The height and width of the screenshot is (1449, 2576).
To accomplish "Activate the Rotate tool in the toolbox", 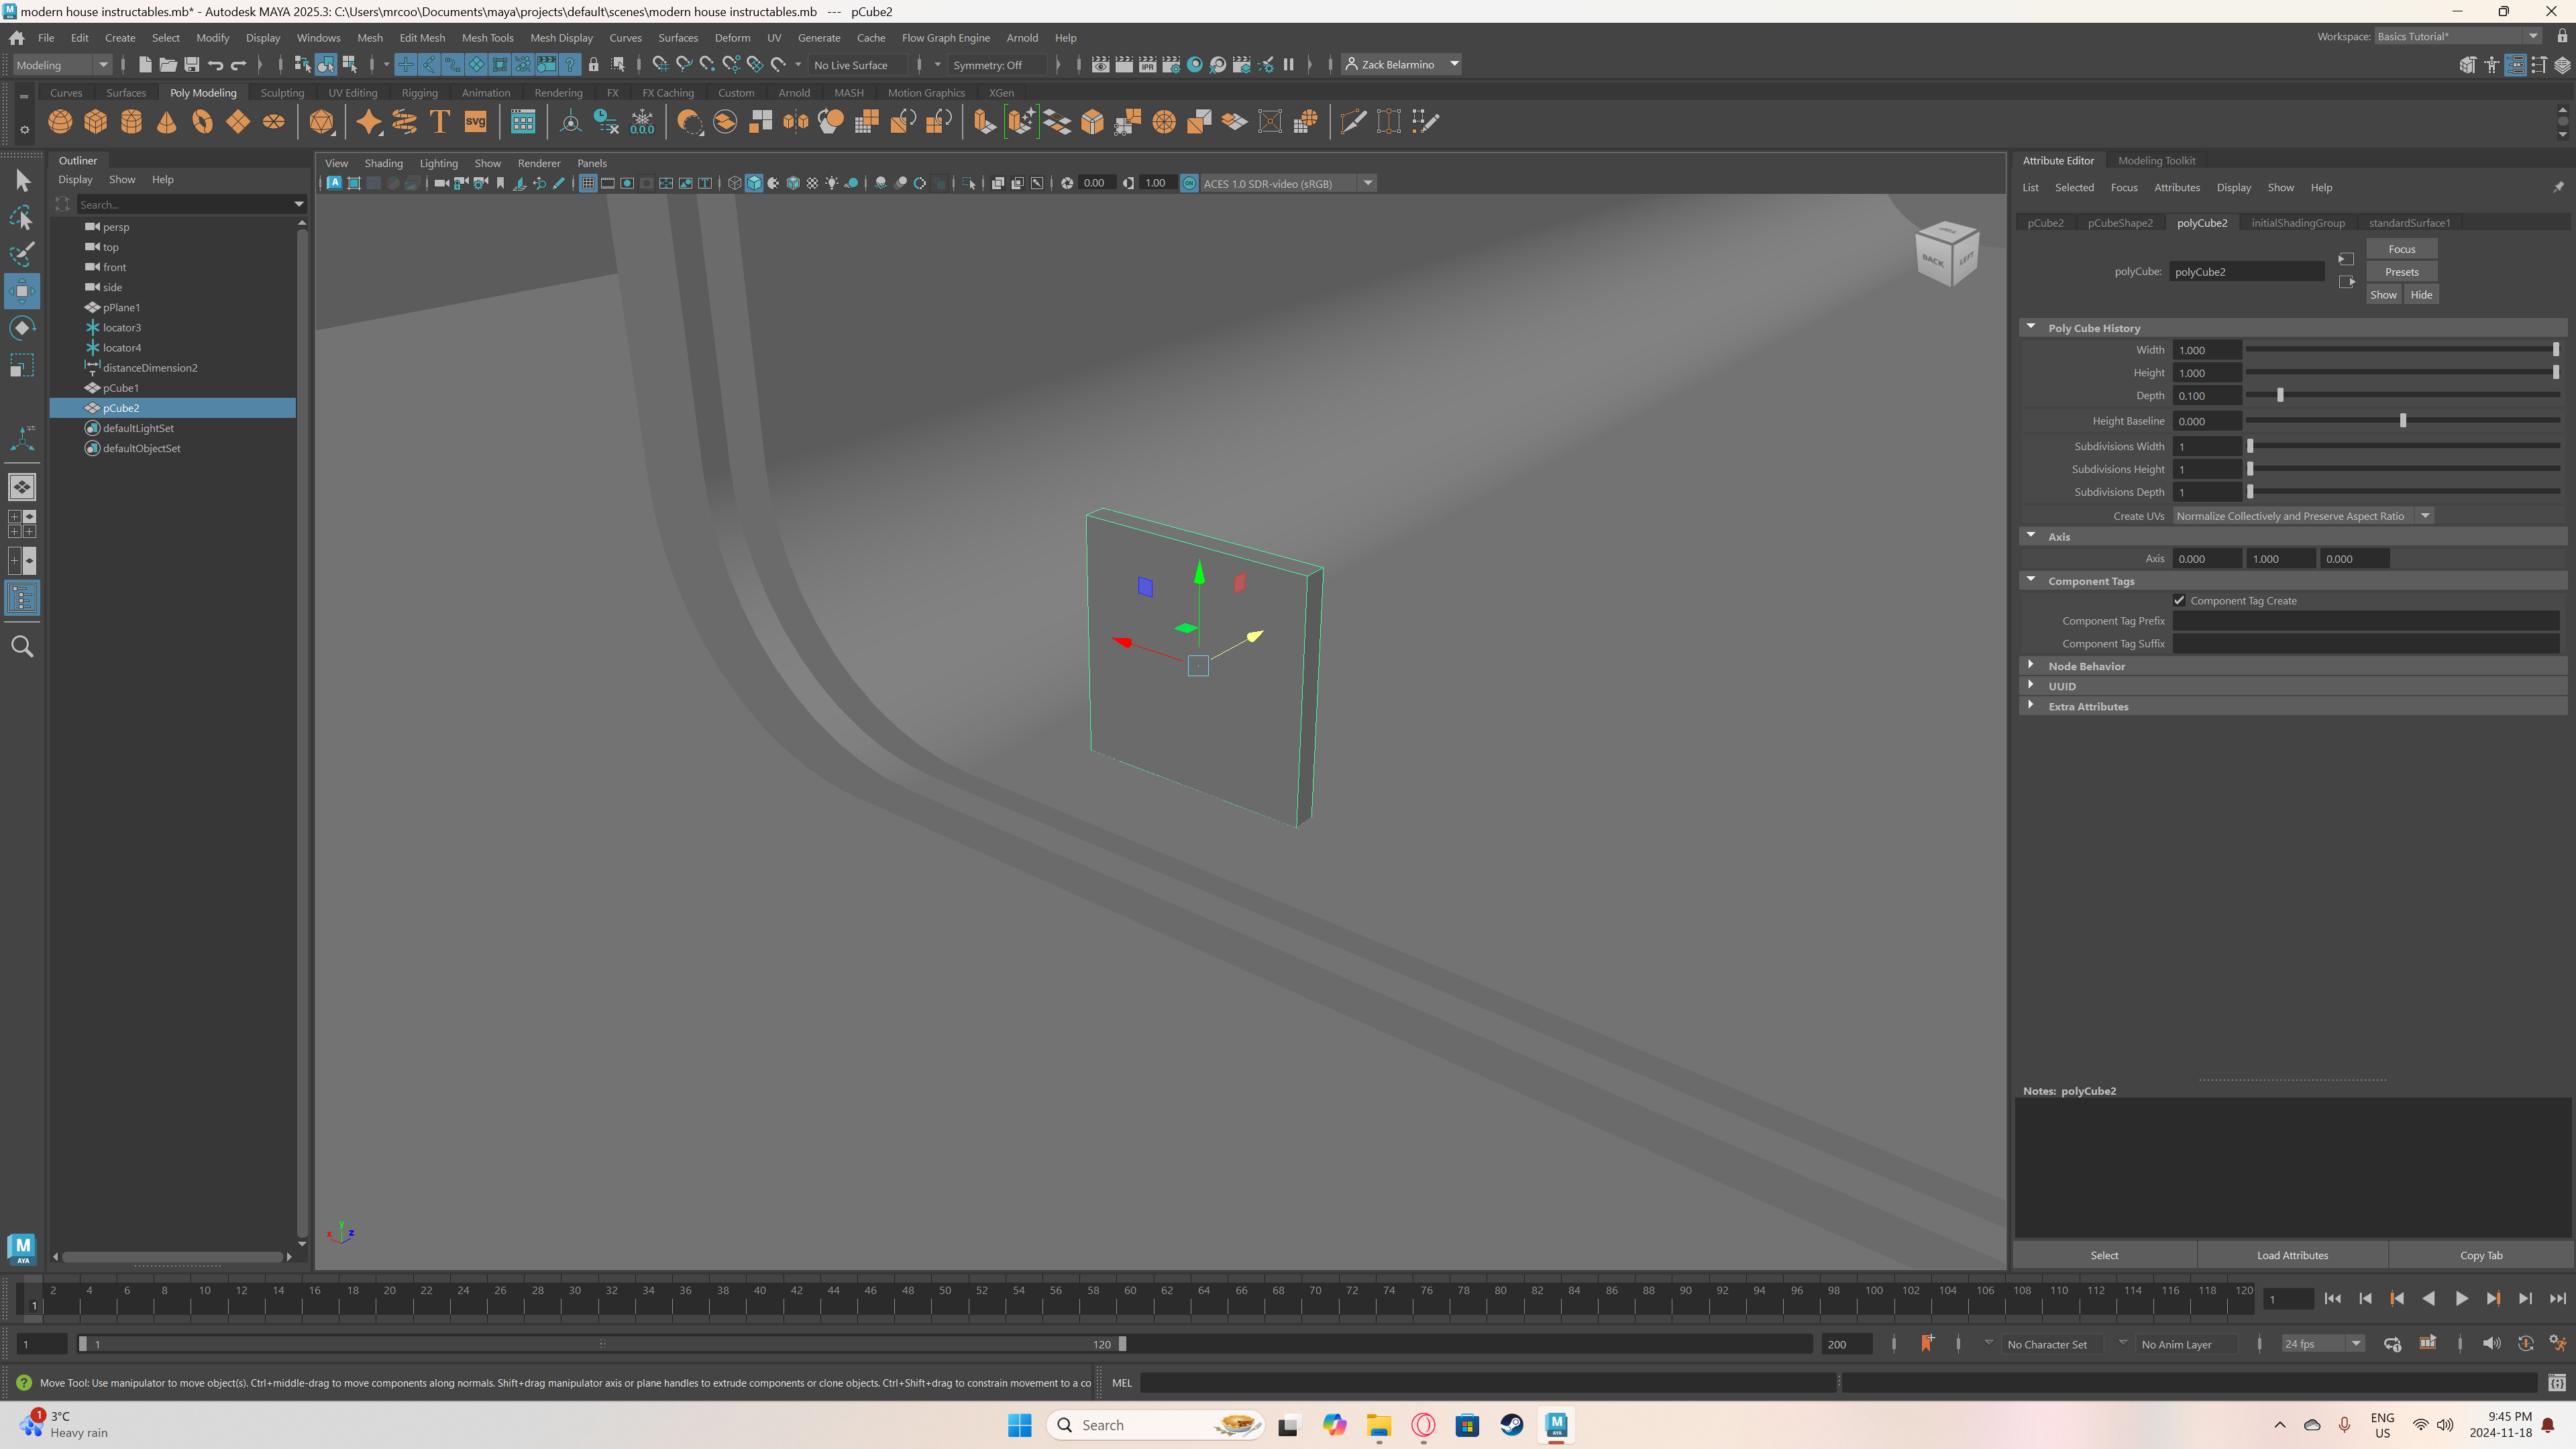I will coord(22,328).
